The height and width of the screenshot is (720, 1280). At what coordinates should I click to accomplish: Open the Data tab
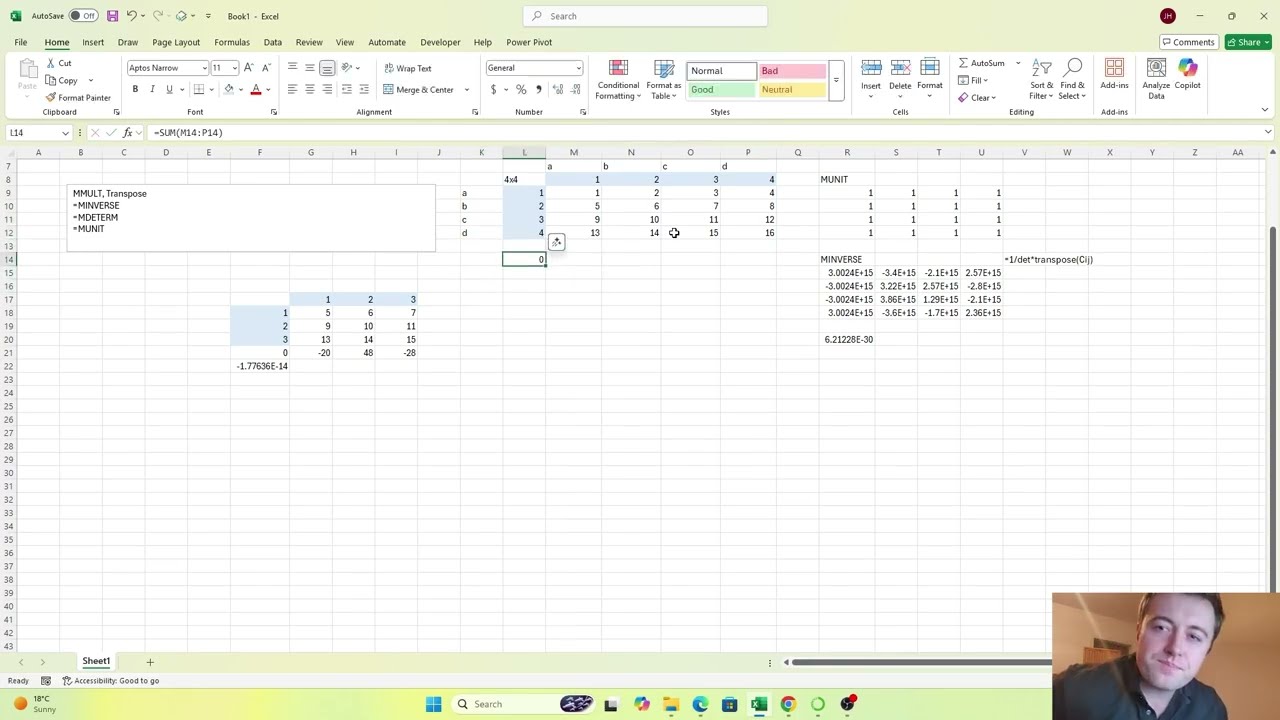(x=272, y=42)
